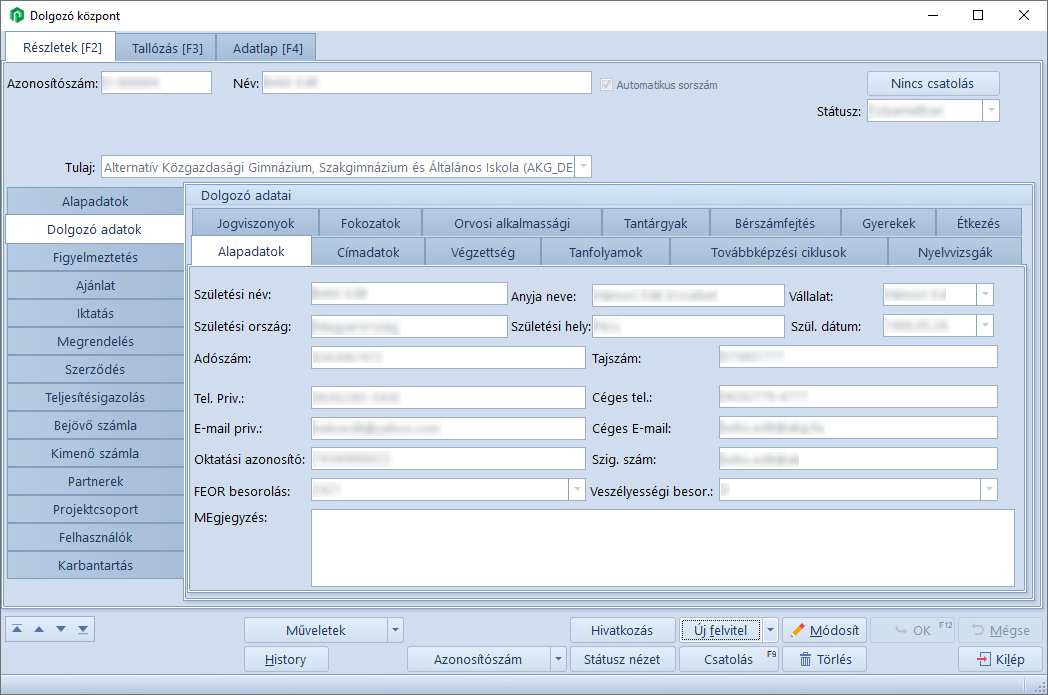This screenshot has width=1048, height=695.
Task: Click into the MEgjegyzés text area
Action: click(x=662, y=547)
